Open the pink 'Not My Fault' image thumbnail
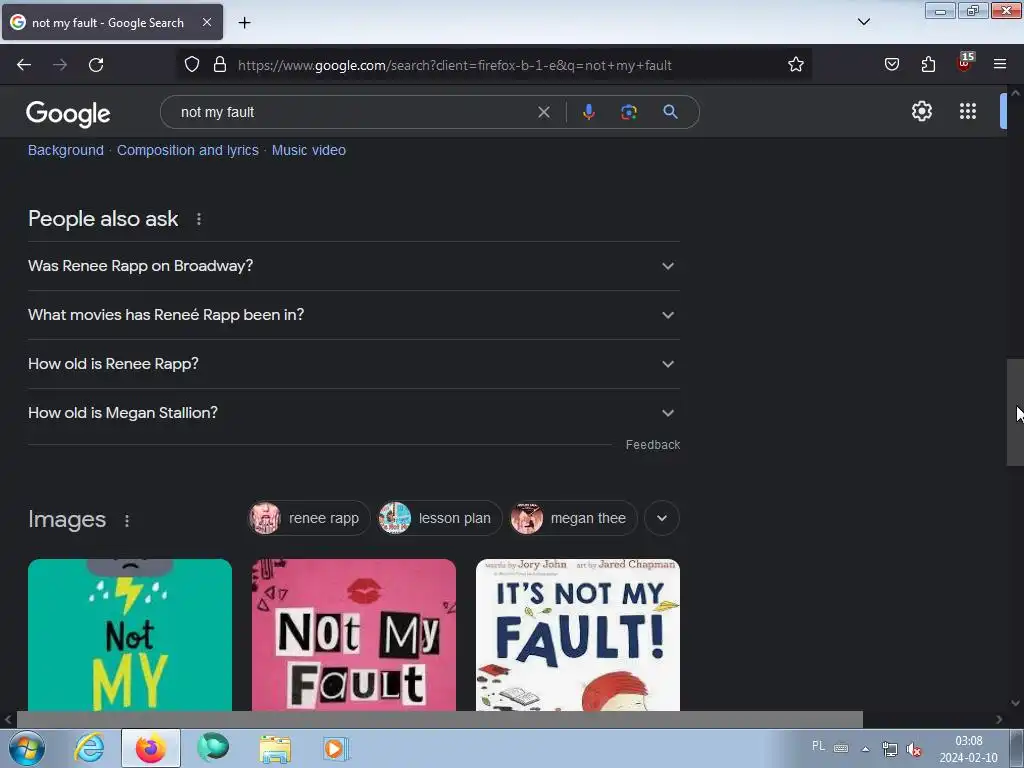 [354, 635]
